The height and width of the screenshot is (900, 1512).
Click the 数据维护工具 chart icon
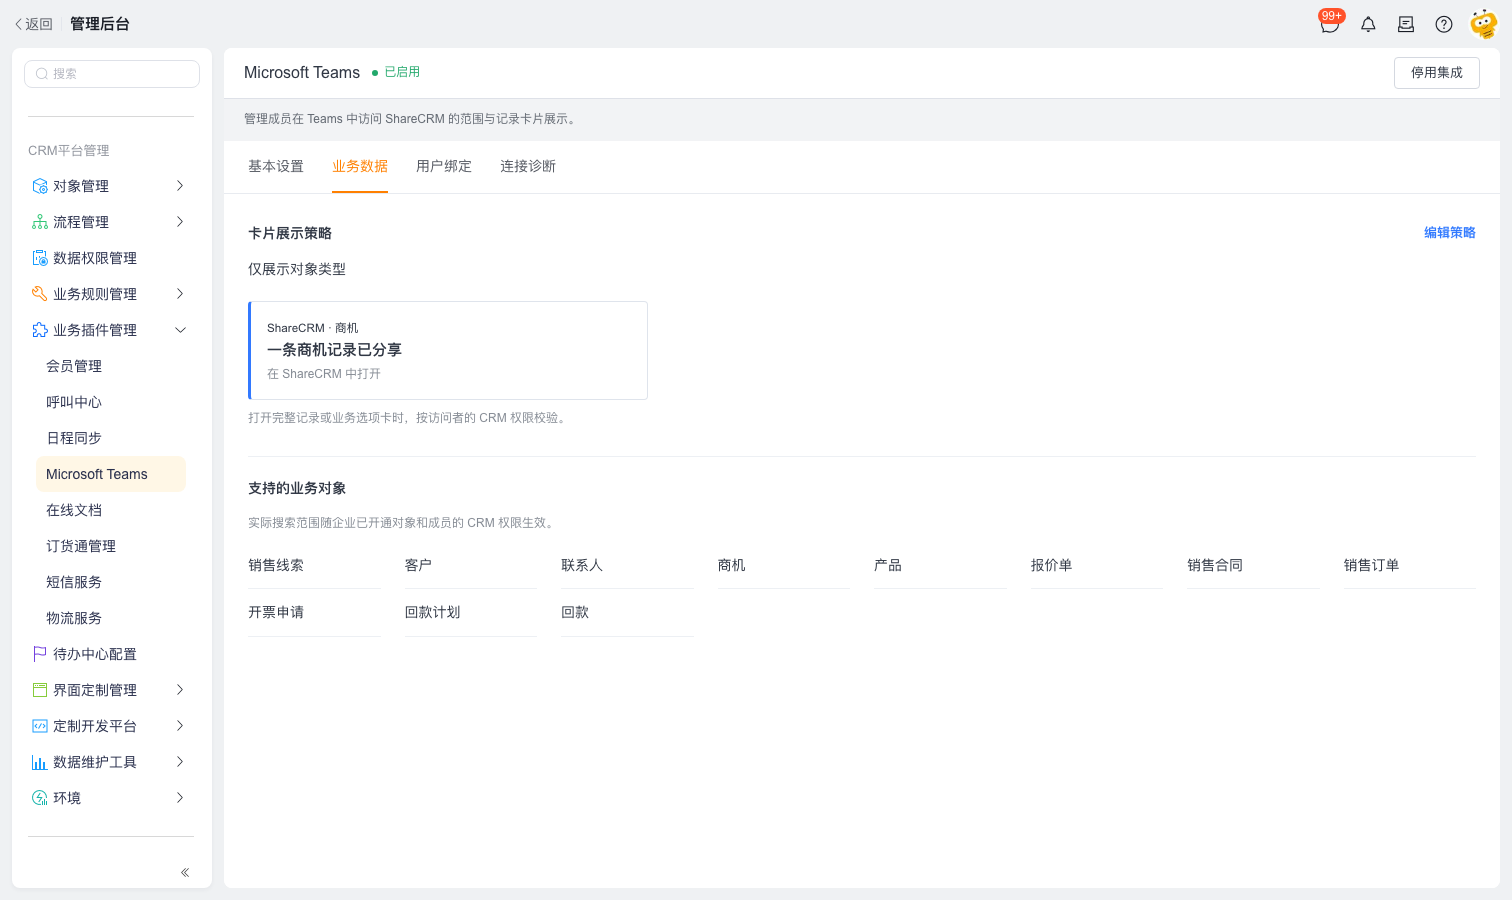(x=40, y=762)
